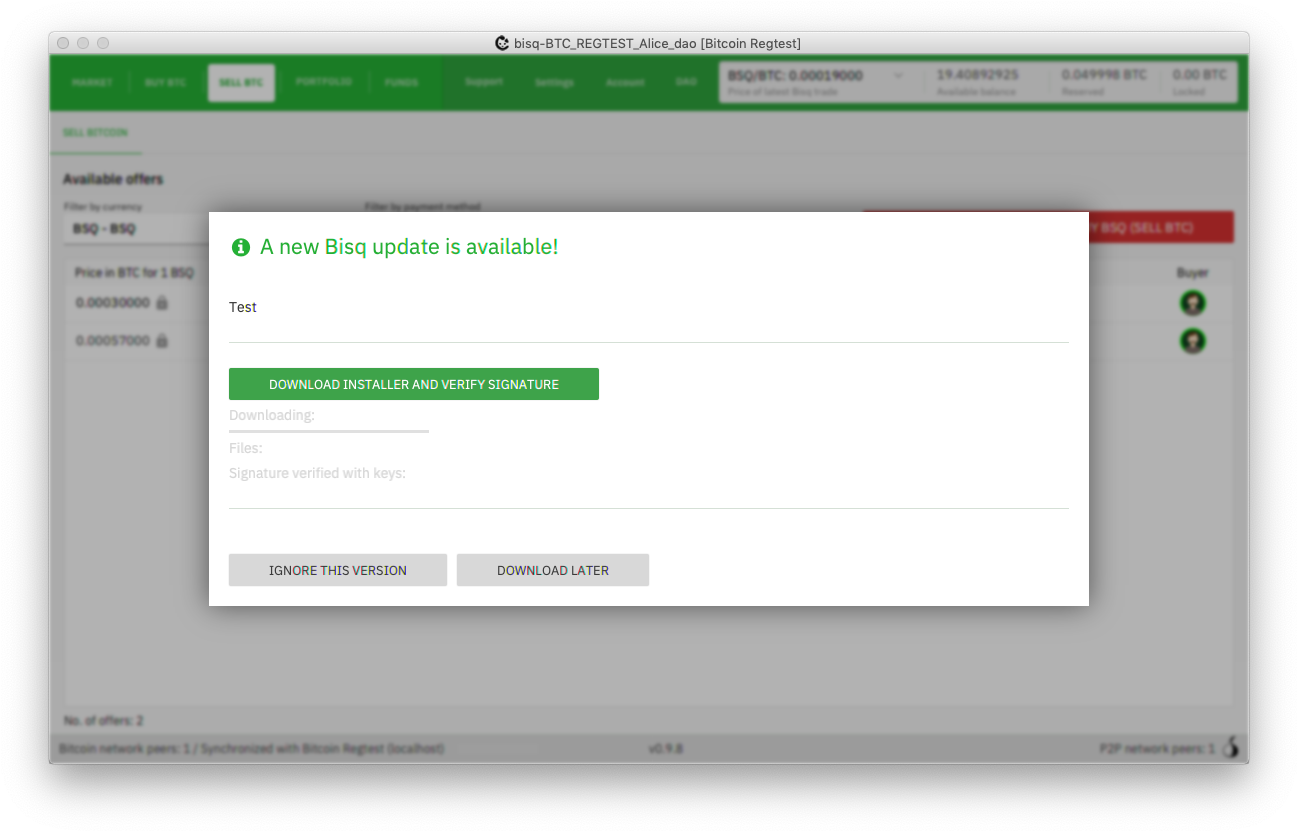Viewport: 1297px width, 831px height.
Task: Select the Sell Bitcoin sub-tab
Action: [x=95, y=133]
